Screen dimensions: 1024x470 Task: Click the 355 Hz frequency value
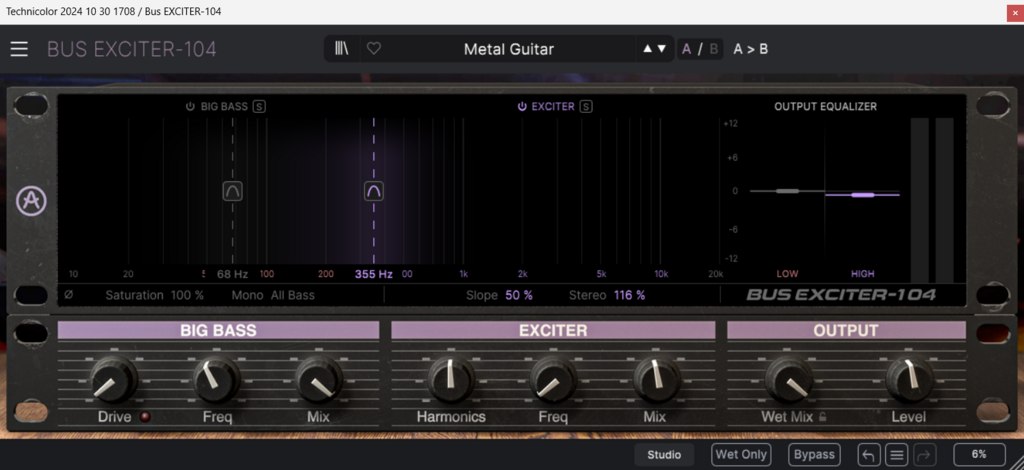click(x=374, y=274)
